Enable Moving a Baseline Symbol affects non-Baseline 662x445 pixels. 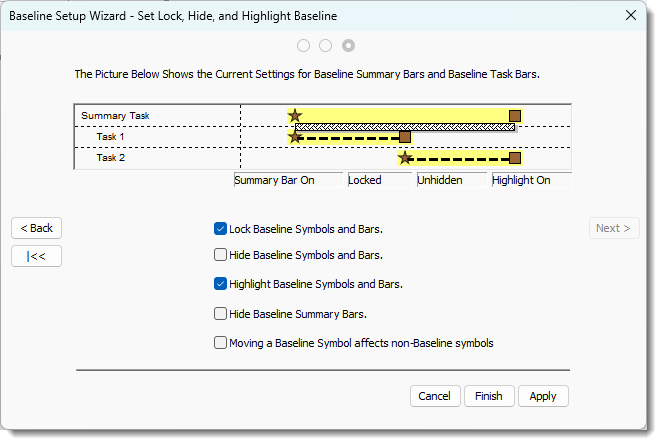click(x=221, y=343)
